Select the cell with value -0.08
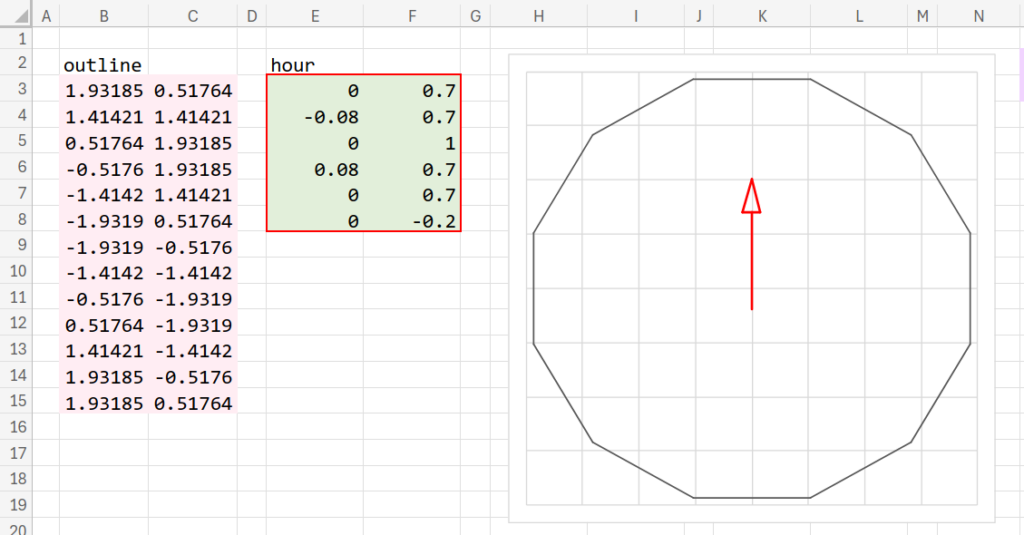Viewport: 1024px width, 535px height. 315,117
